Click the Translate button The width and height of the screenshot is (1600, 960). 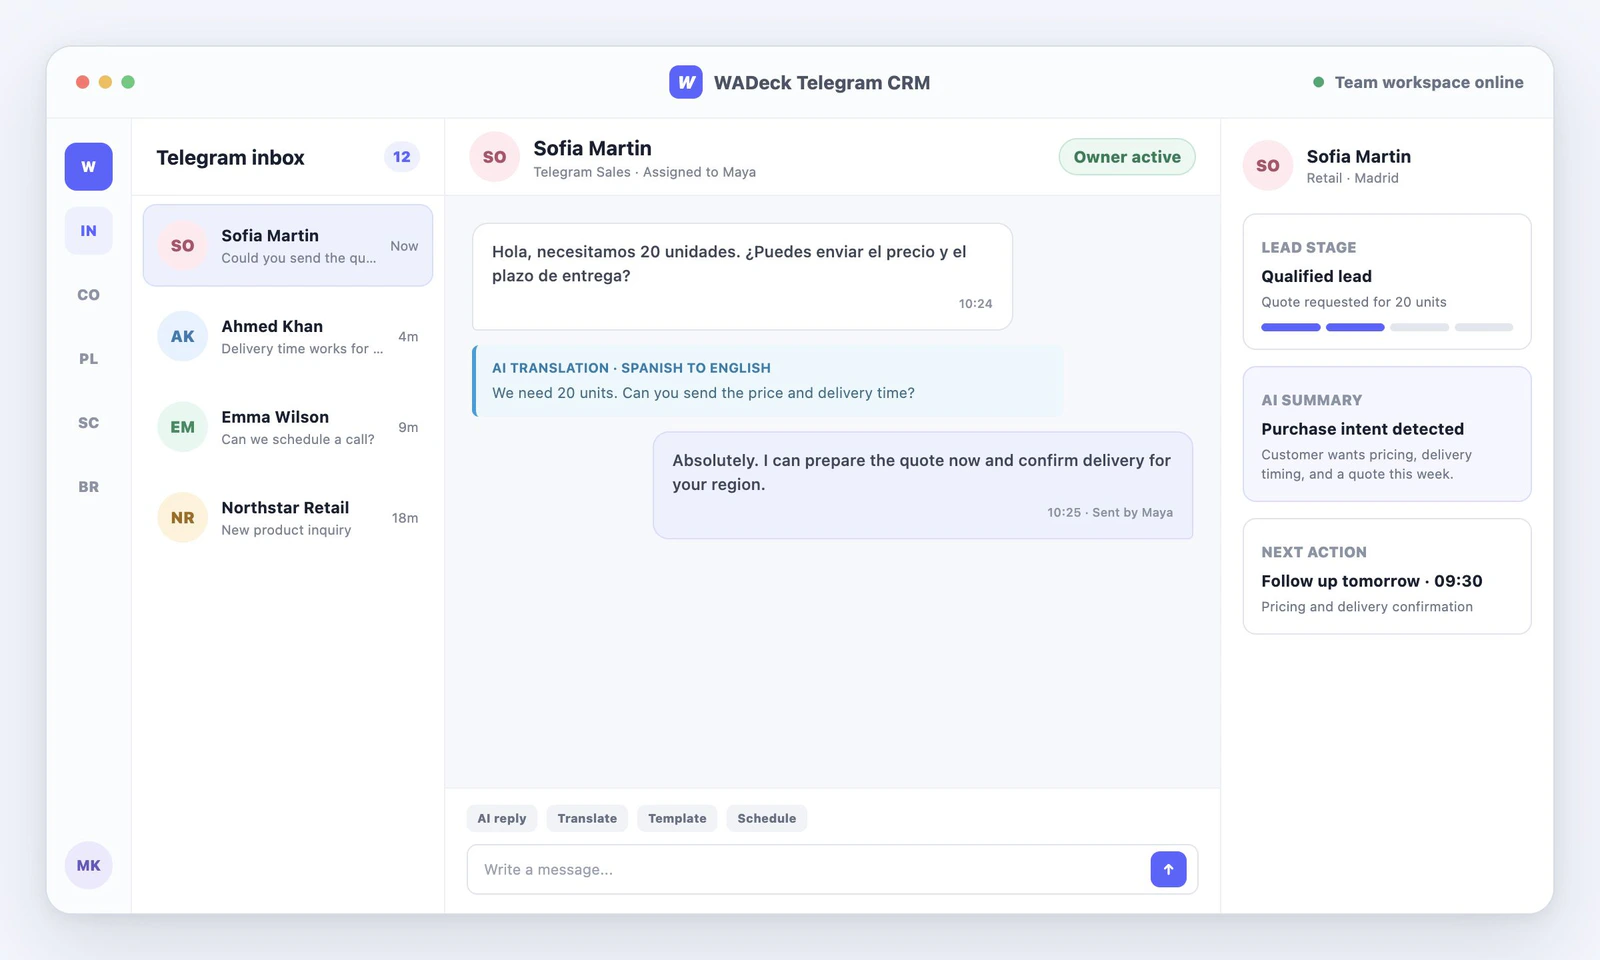[x=587, y=818]
